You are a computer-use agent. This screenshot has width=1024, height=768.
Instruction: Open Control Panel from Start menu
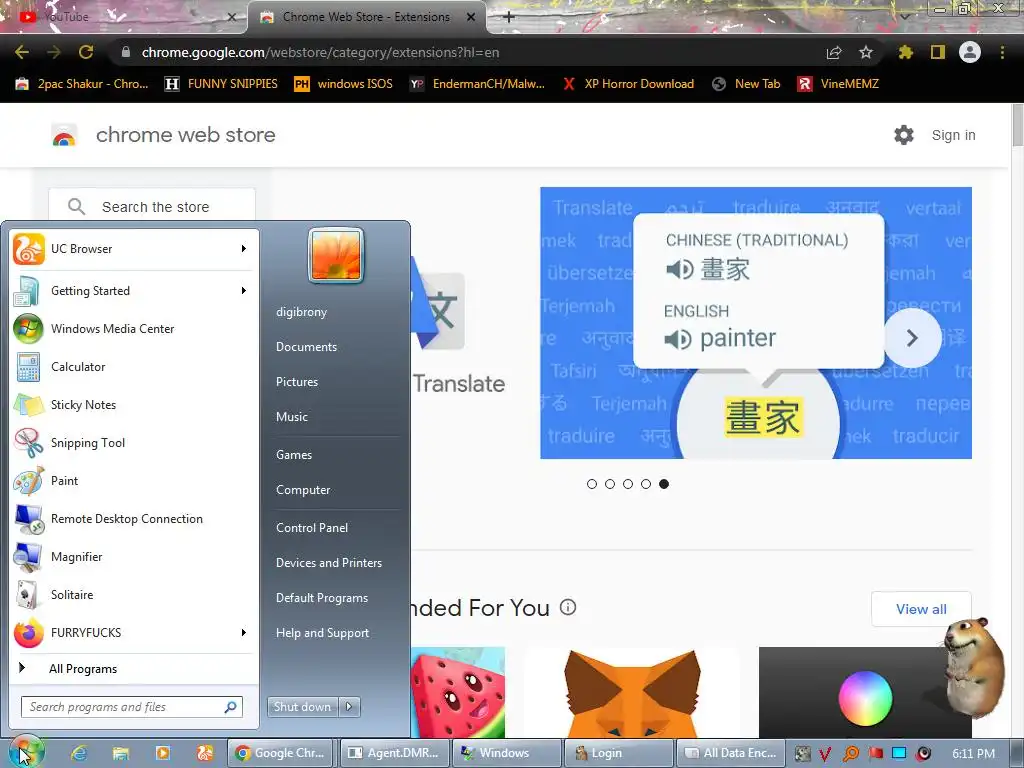click(x=312, y=528)
